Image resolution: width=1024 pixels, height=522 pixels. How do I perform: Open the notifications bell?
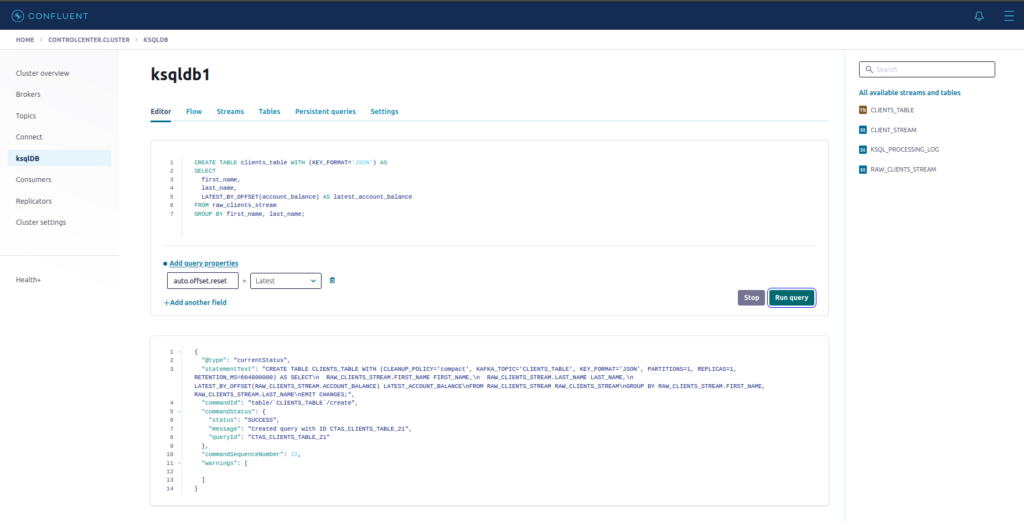(979, 16)
